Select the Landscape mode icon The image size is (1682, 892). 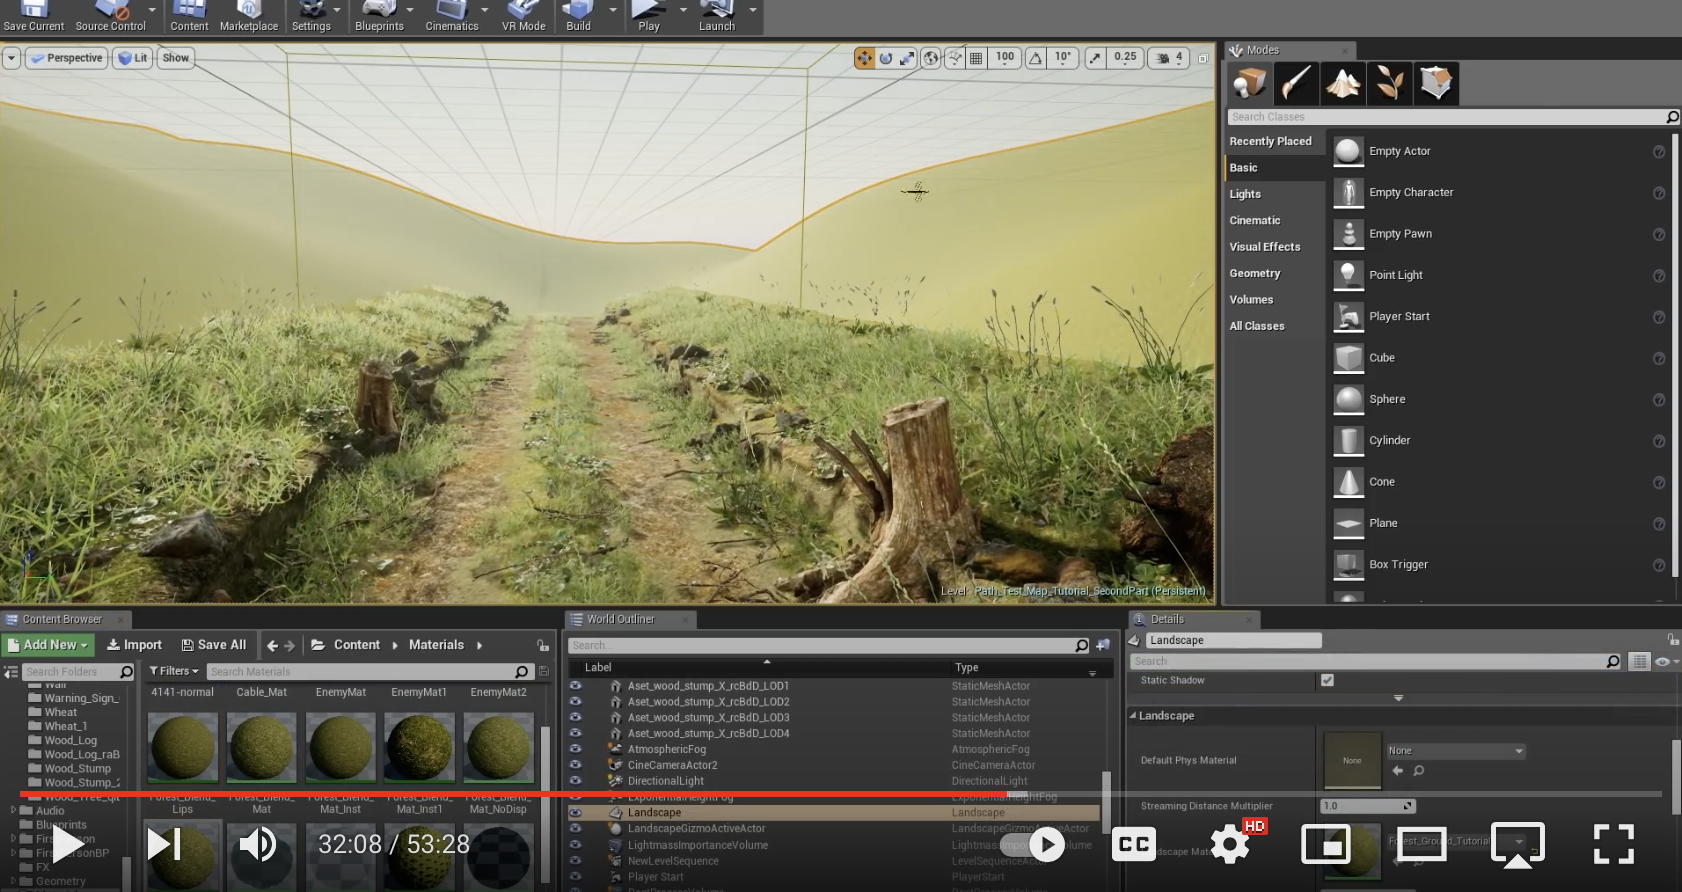pos(1342,84)
